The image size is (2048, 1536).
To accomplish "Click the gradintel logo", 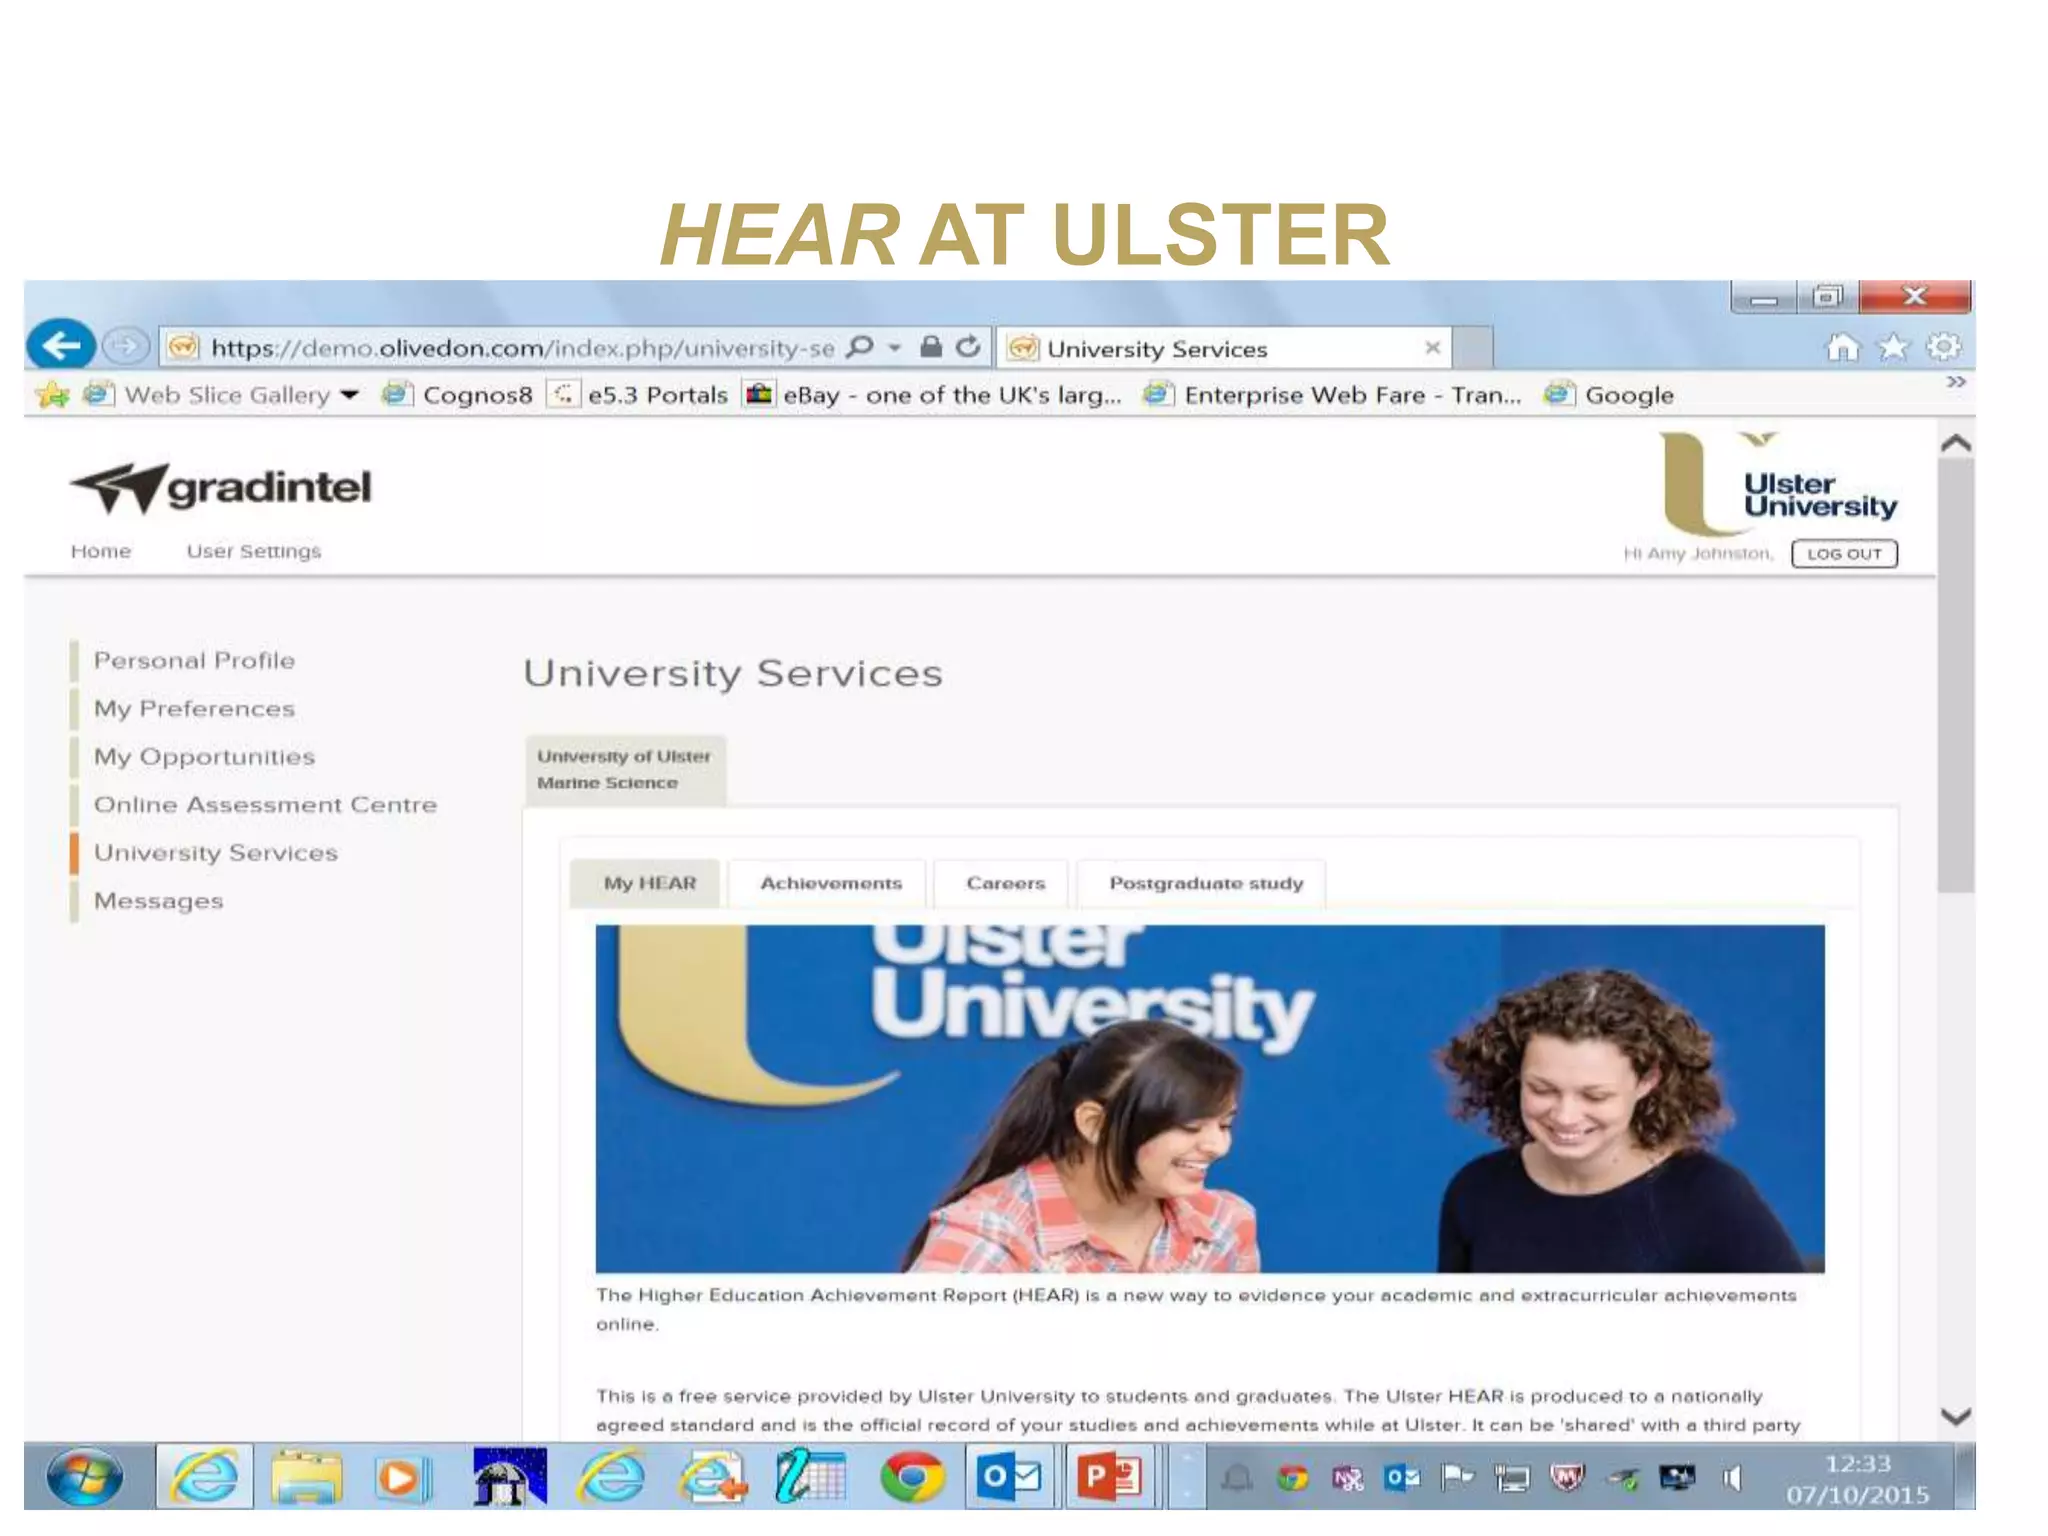I will pyautogui.click(x=221, y=488).
